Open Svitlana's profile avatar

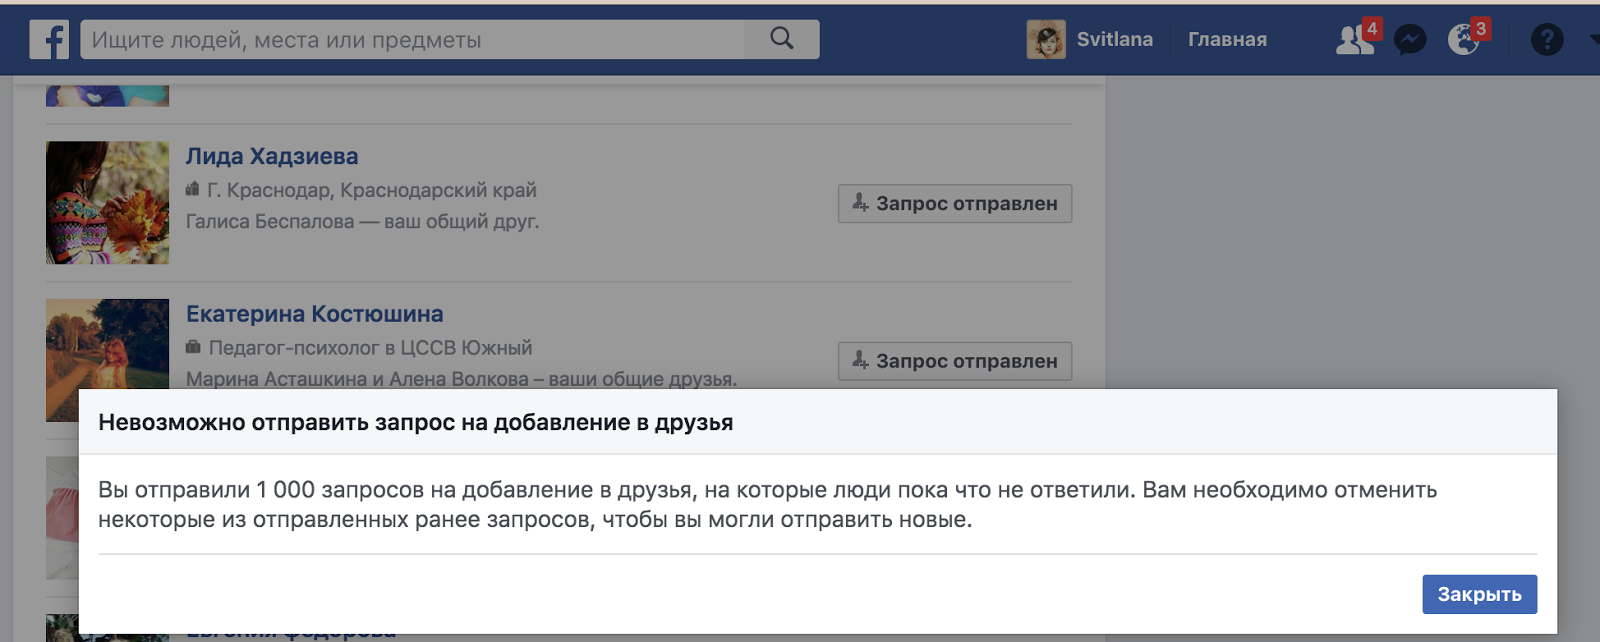[x=1046, y=40]
